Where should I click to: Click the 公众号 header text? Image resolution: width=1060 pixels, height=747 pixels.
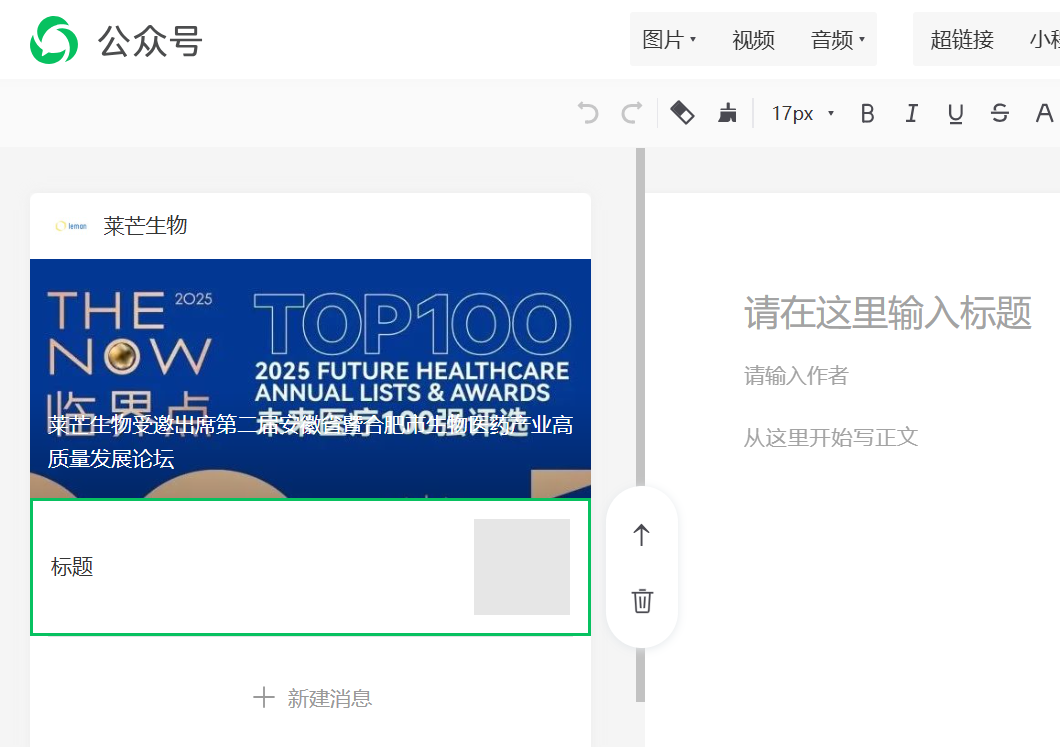[x=150, y=41]
